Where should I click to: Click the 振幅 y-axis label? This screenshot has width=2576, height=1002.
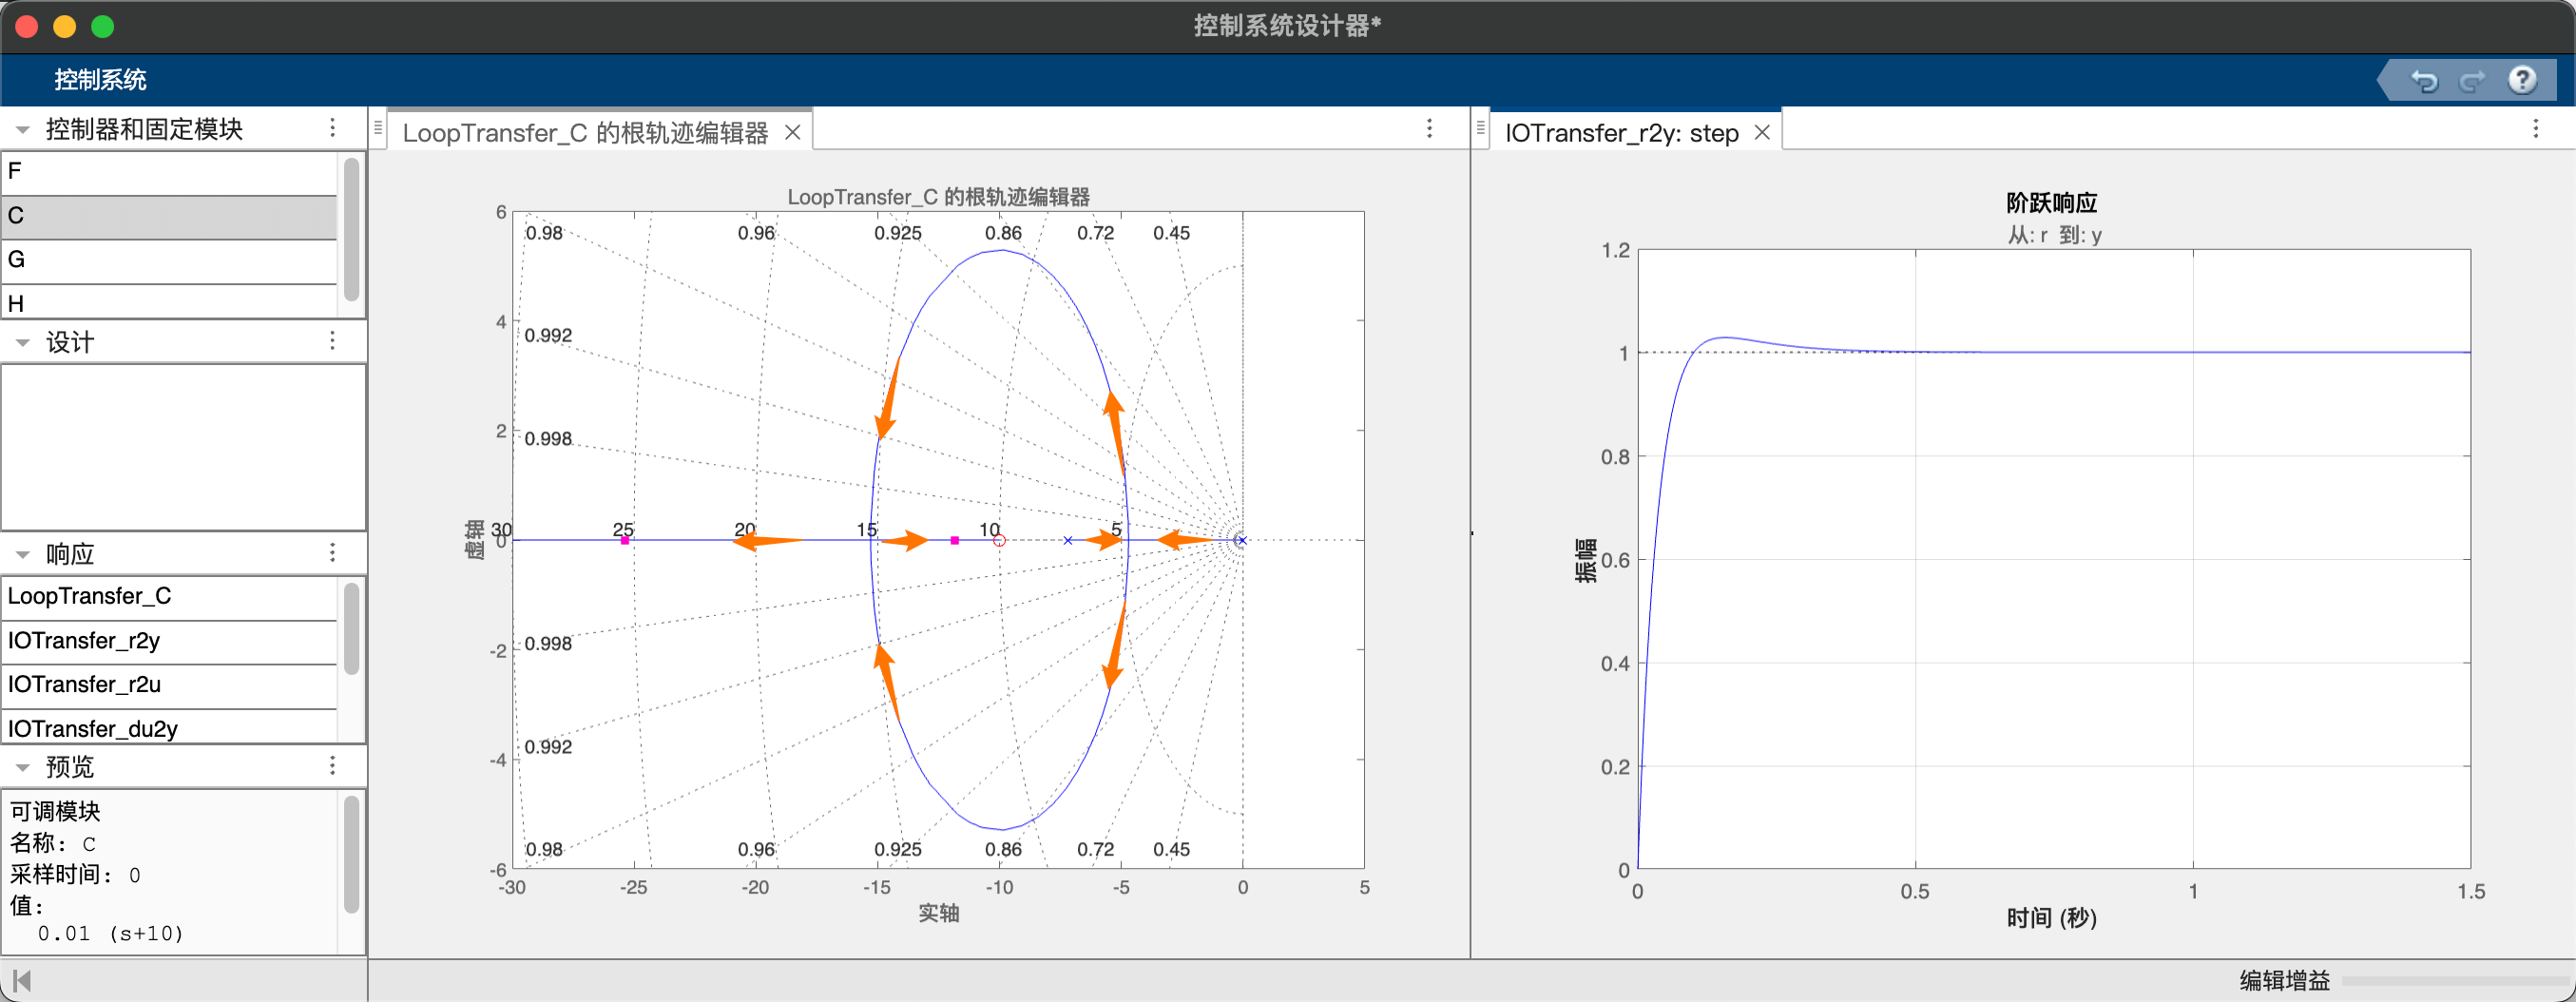[1585, 560]
